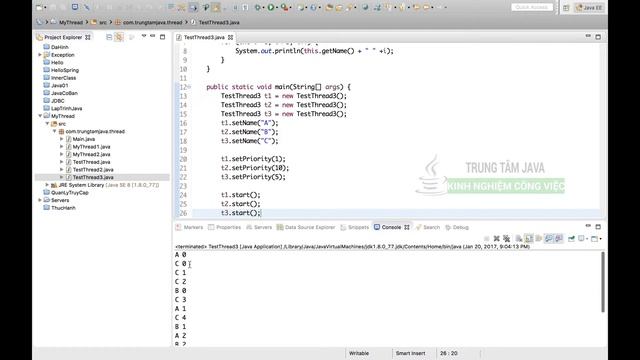Image resolution: width=640 pixels, height=360 pixels.
Task: Collapse the src folder node
Action: click(x=47, y=124)
